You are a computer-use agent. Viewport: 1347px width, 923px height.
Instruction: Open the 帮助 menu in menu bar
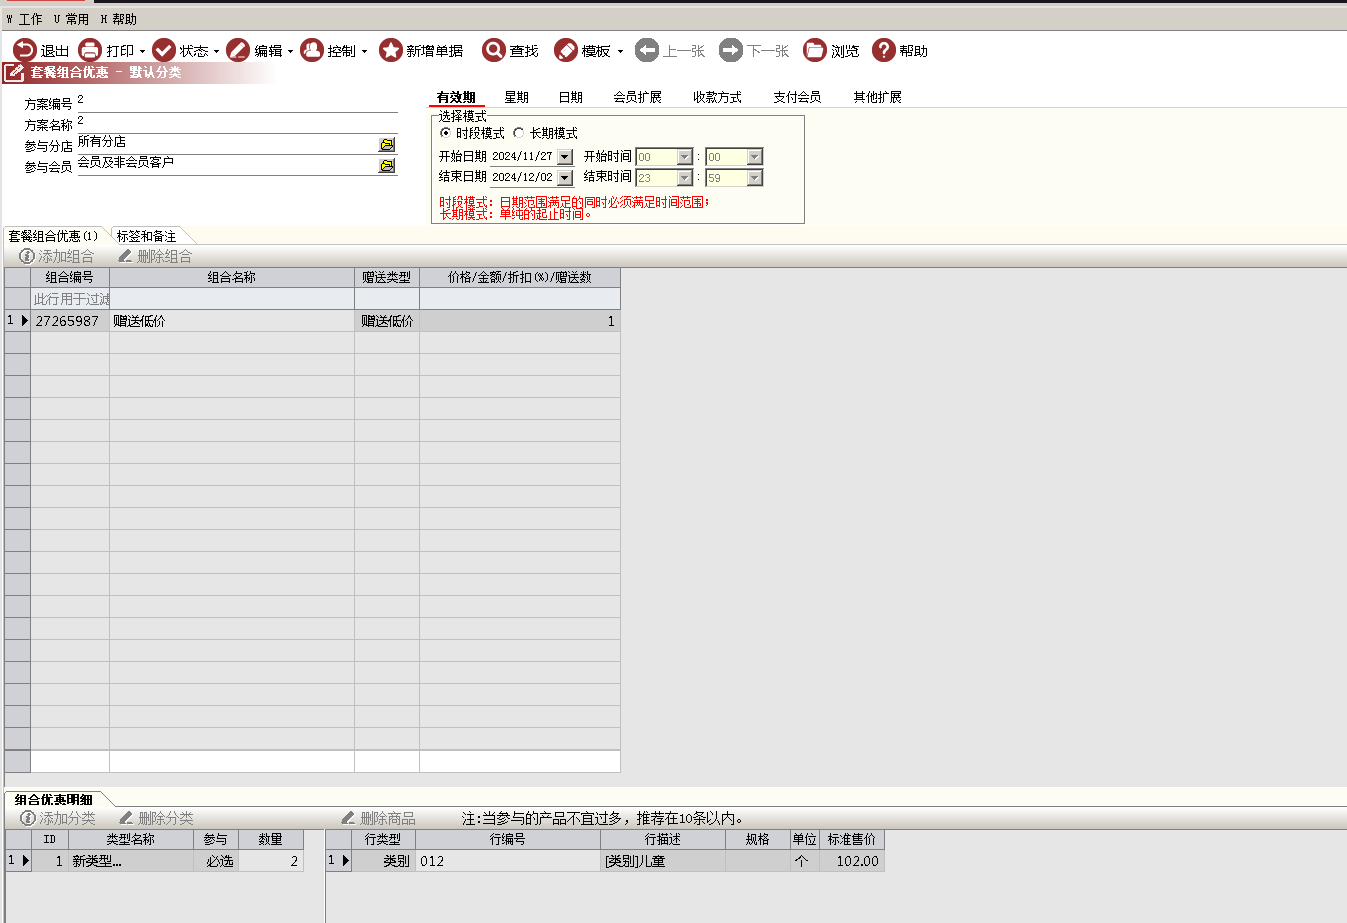pyautogui.click(x=118, y=19)
